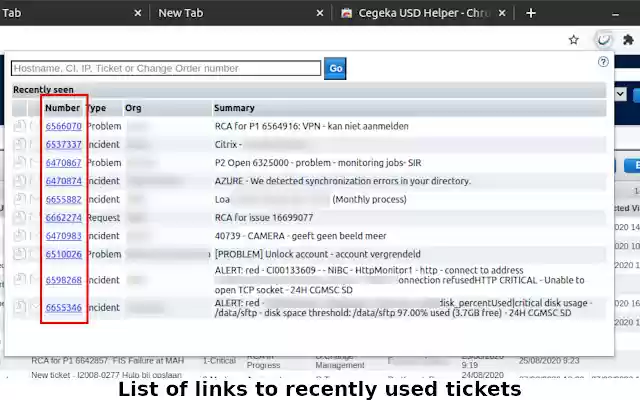Close the New Tab tab

[320, 13]
